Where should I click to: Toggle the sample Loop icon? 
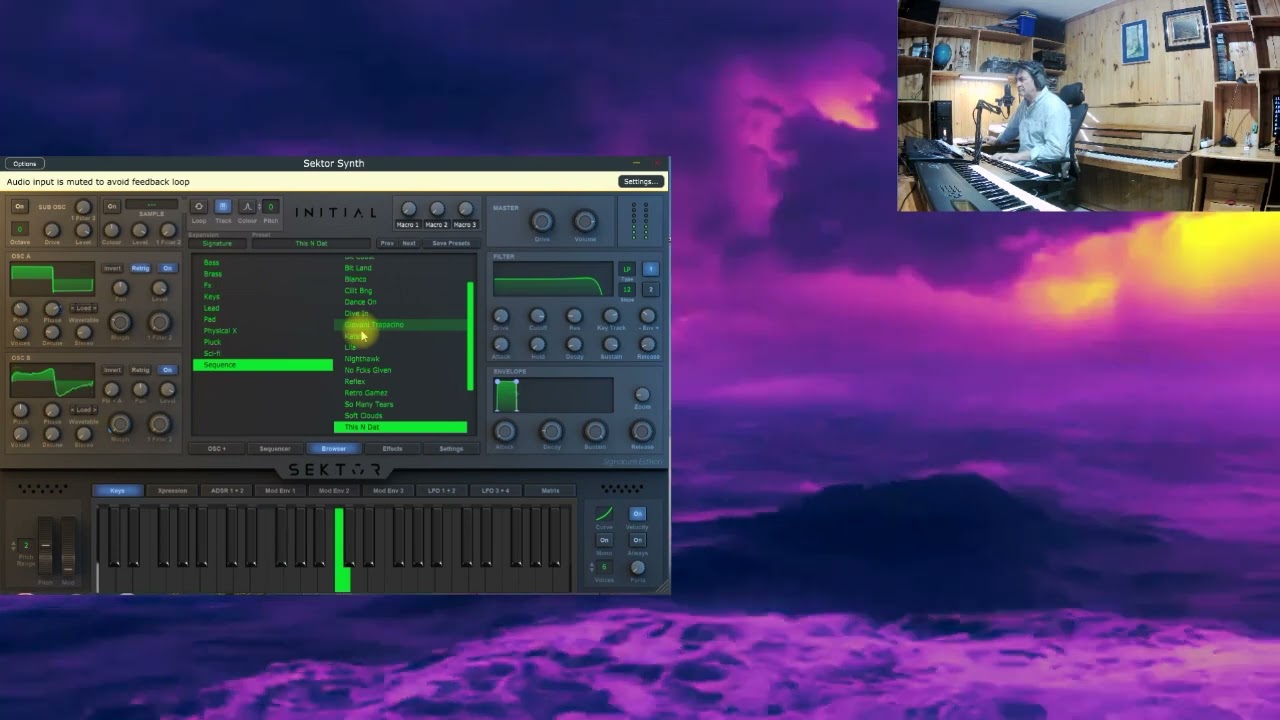[x=198, y=206]
